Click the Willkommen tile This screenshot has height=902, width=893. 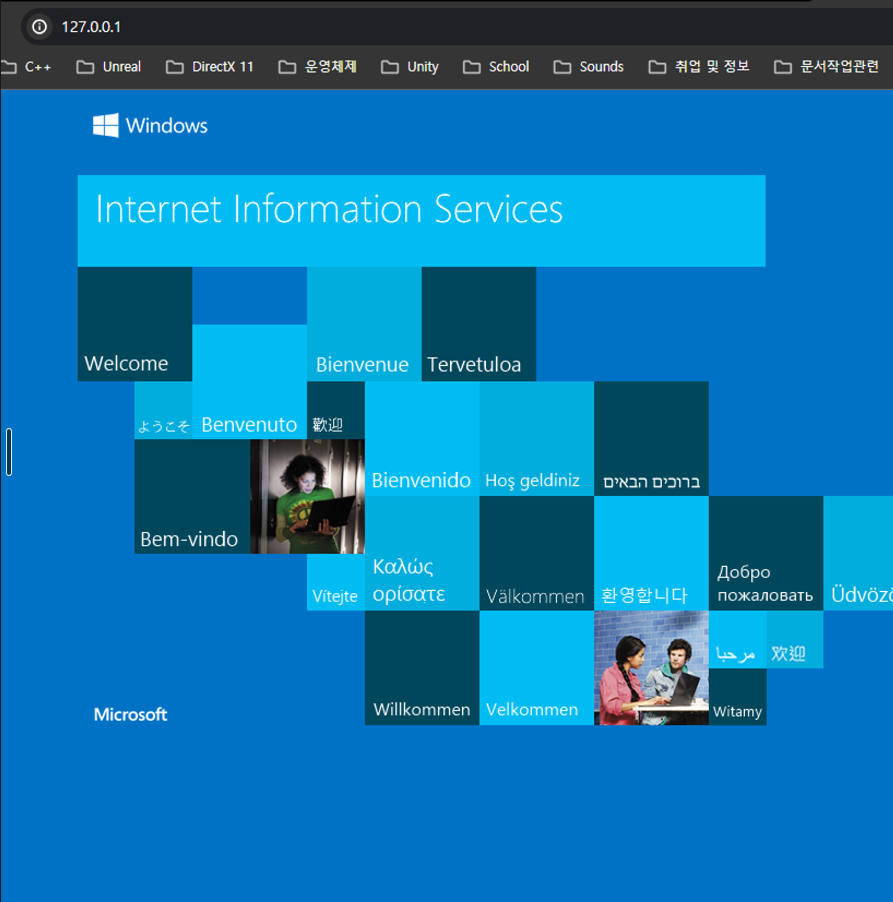click(x=422, y=668)
